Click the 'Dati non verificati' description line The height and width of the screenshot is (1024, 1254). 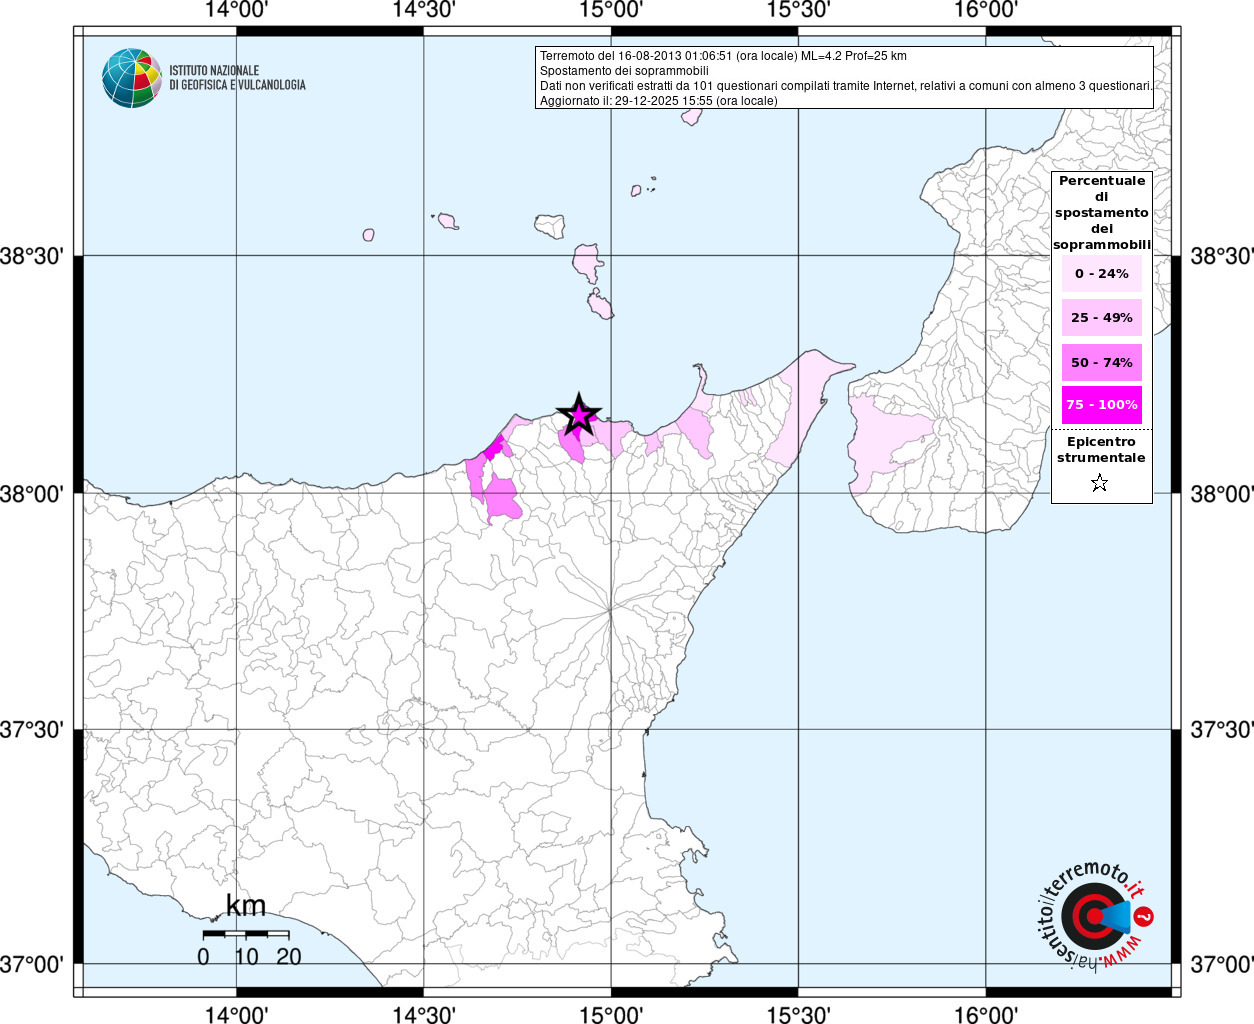[x=846, y=86]
